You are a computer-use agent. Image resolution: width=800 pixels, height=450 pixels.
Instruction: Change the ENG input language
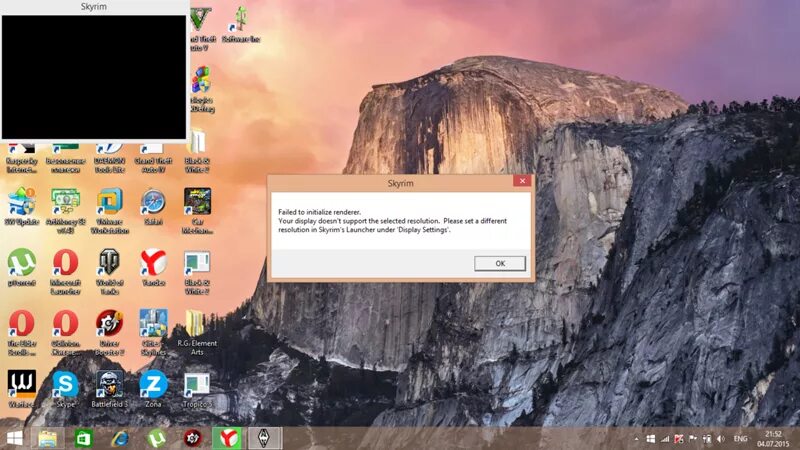[740, 439]
